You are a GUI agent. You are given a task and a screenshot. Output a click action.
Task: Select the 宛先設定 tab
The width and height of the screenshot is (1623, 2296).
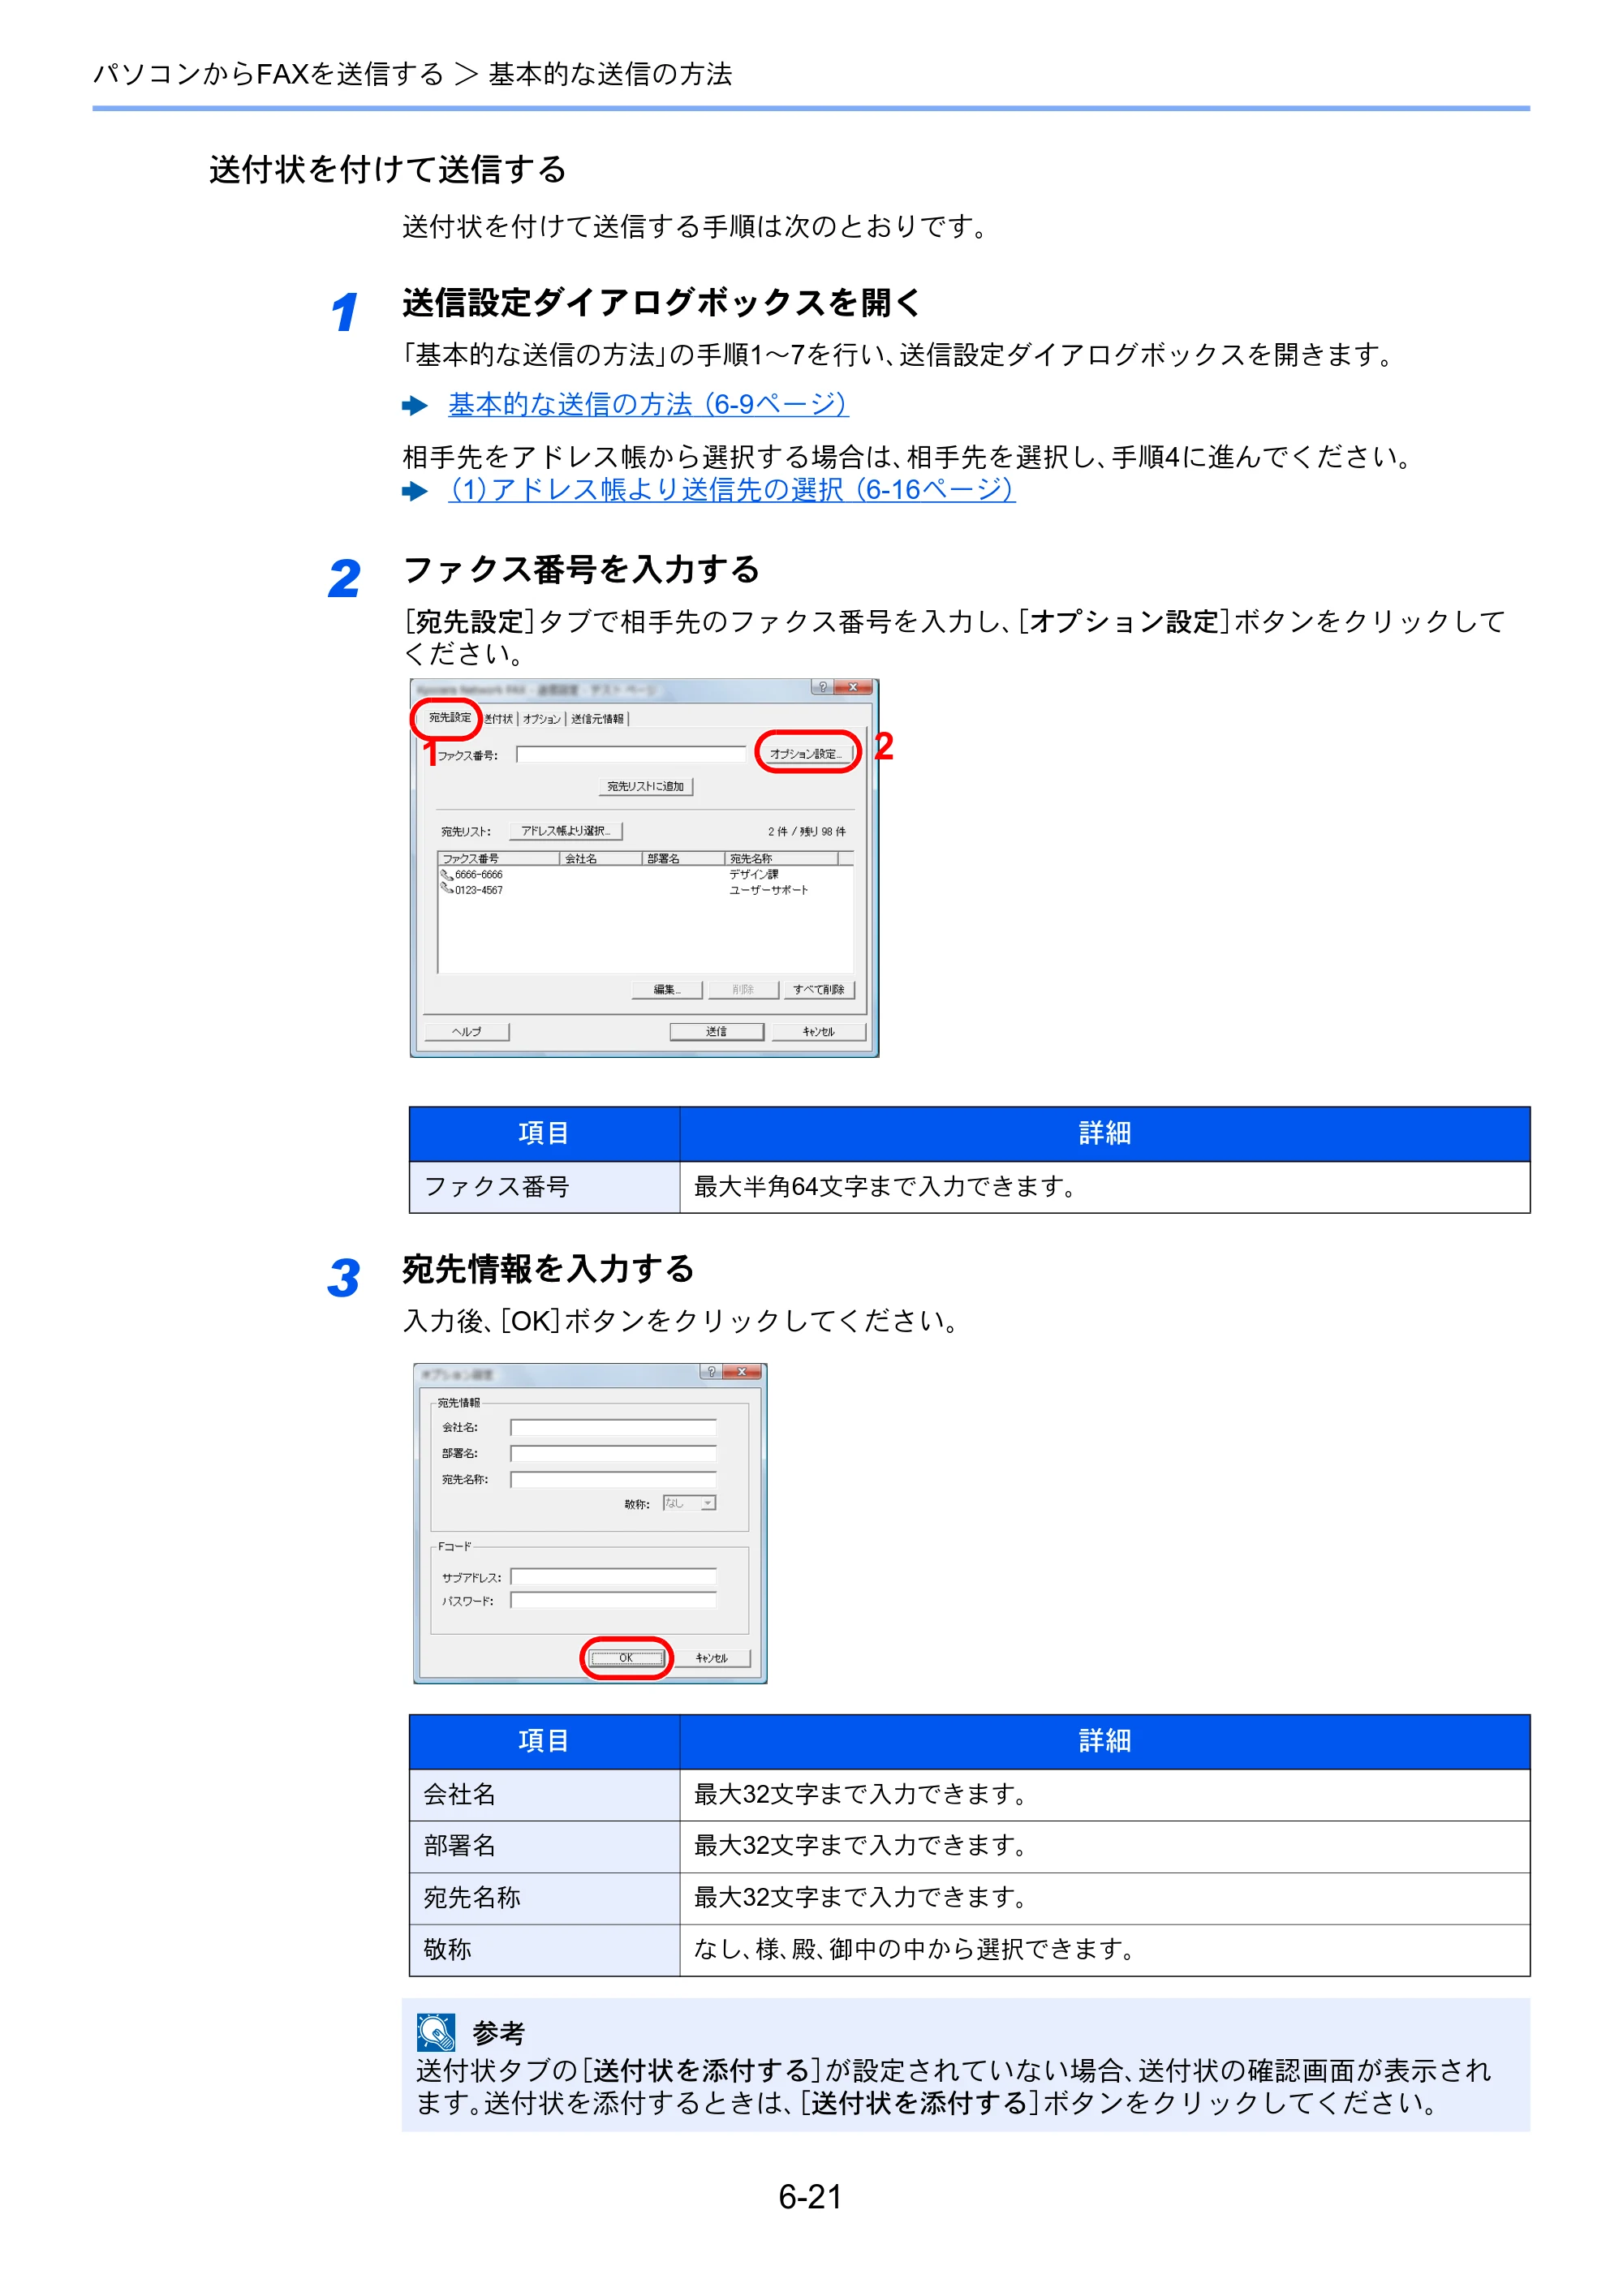pyautogui.click(x=449, y=717)
